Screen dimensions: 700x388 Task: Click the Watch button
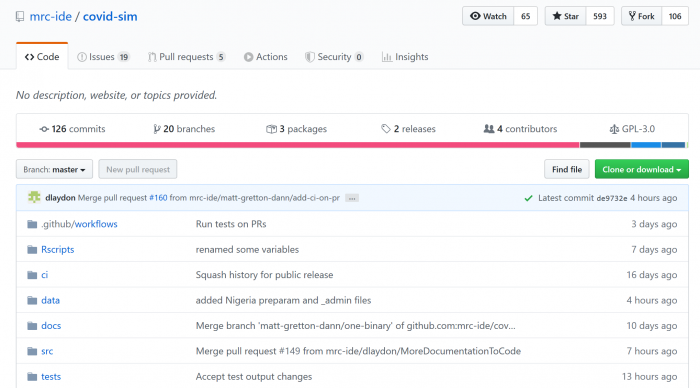coord(488,16)
